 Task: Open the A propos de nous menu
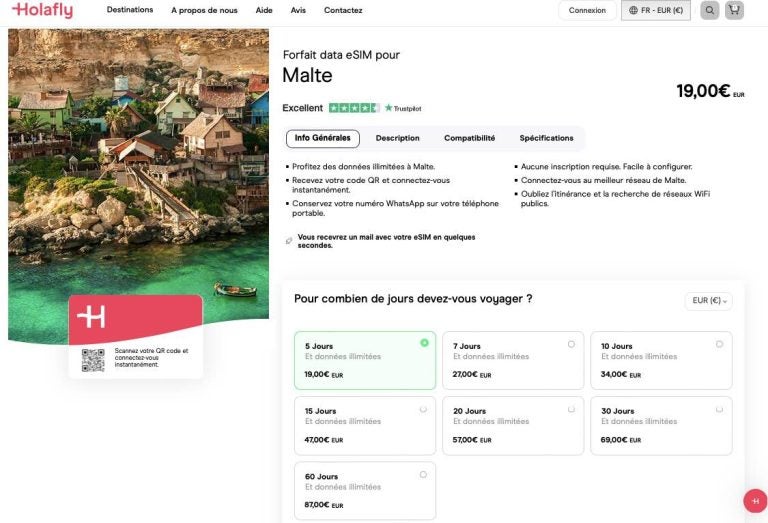click(x=204, y=10)
